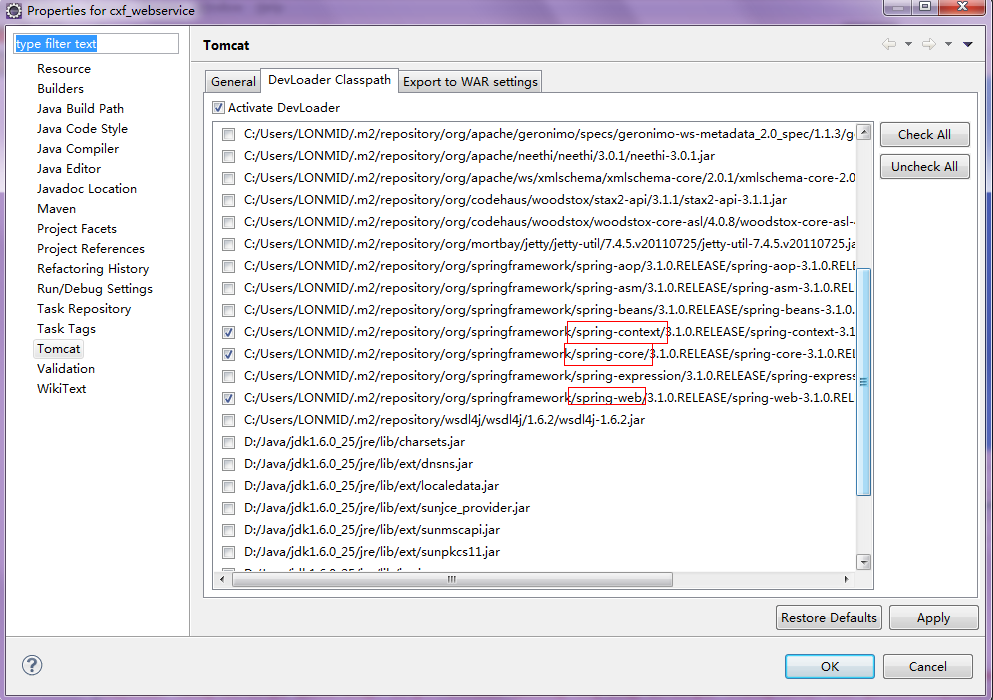Open the Validation page

point(66,369)
